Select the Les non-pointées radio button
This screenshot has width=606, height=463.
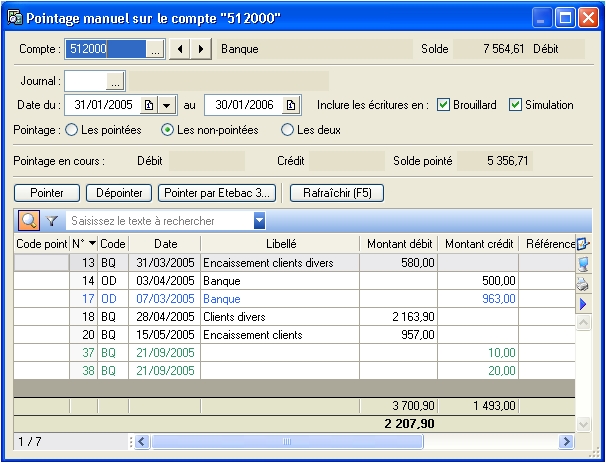click(x=167, y=130)
